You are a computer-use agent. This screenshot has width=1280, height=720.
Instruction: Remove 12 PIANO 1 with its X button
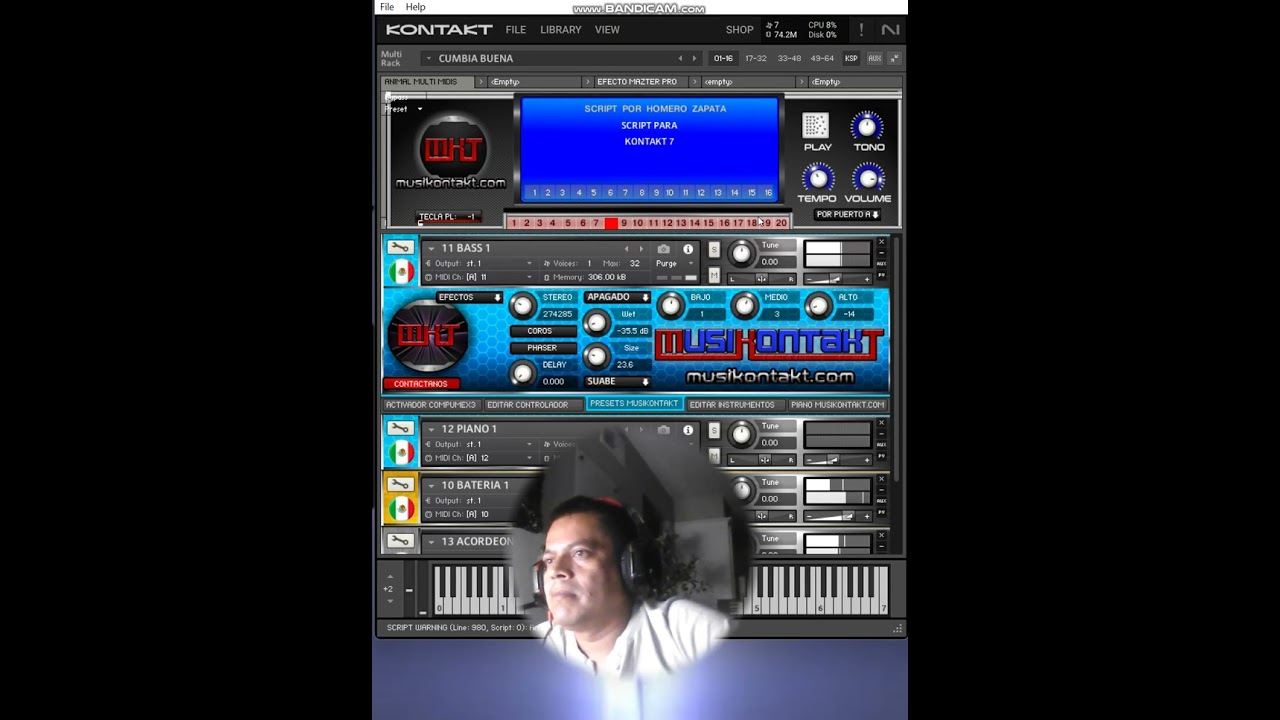[x=881, y=423]
